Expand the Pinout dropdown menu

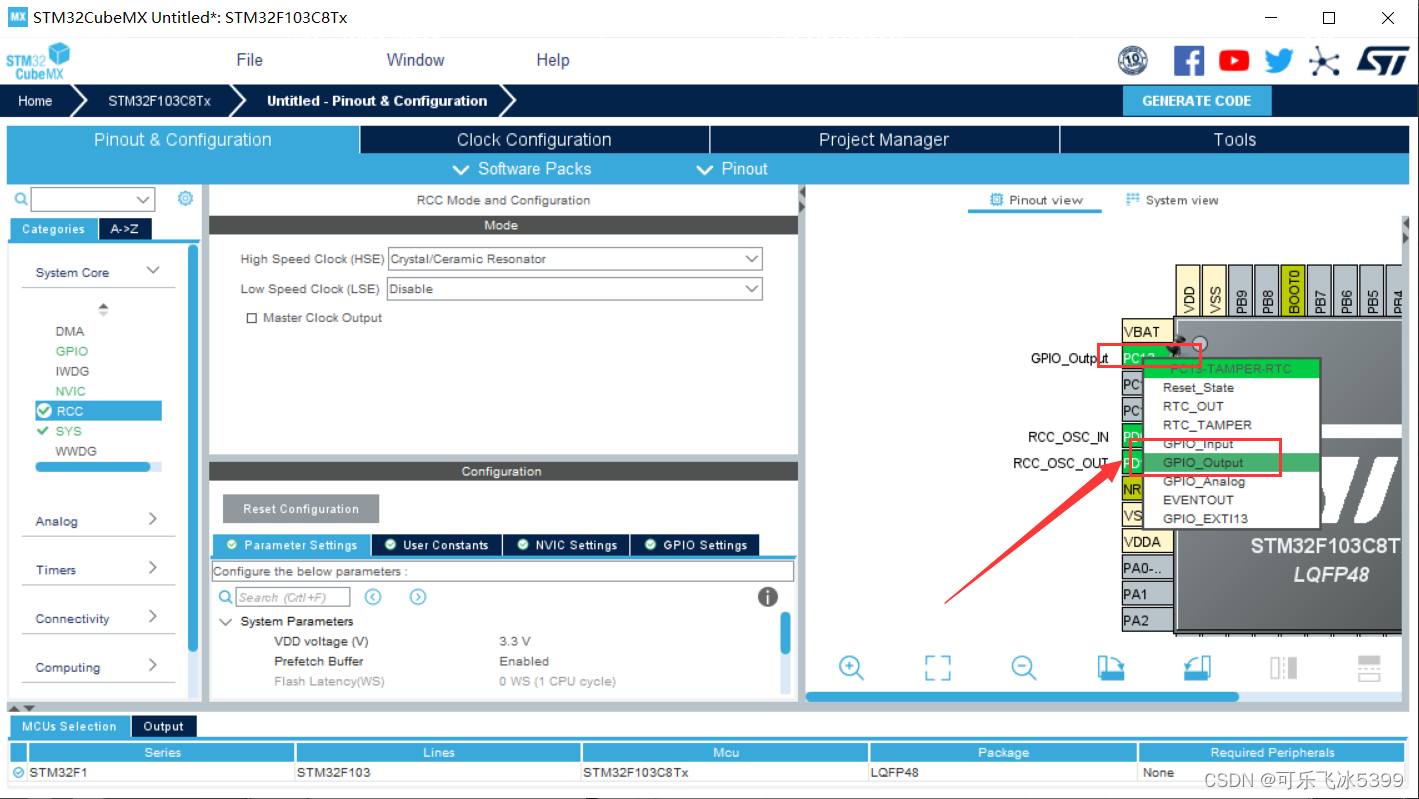click(x=732, y=169)
